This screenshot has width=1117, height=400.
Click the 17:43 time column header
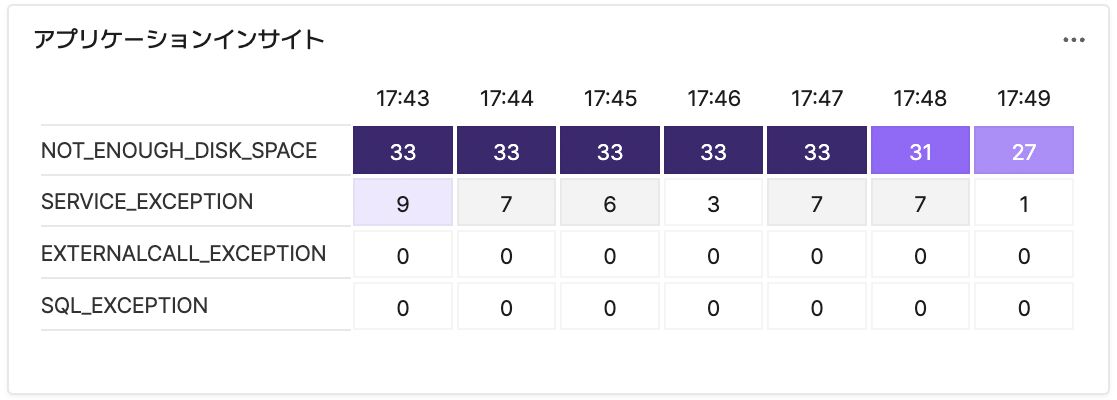click(403, 99)
